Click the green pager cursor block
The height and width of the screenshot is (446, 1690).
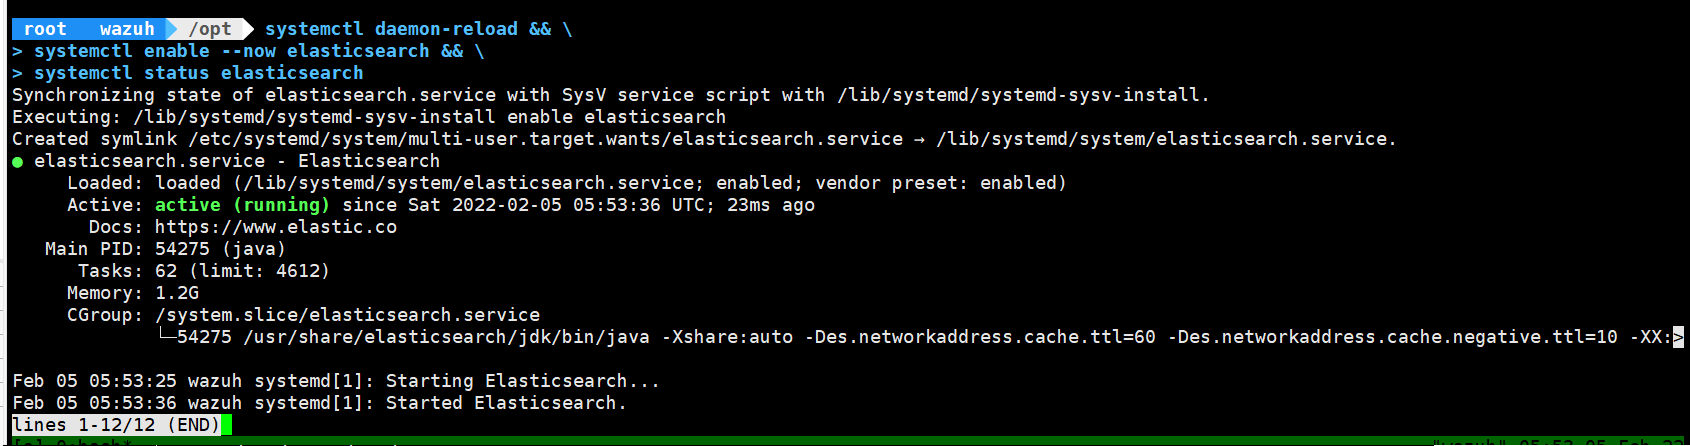(227, 425)
